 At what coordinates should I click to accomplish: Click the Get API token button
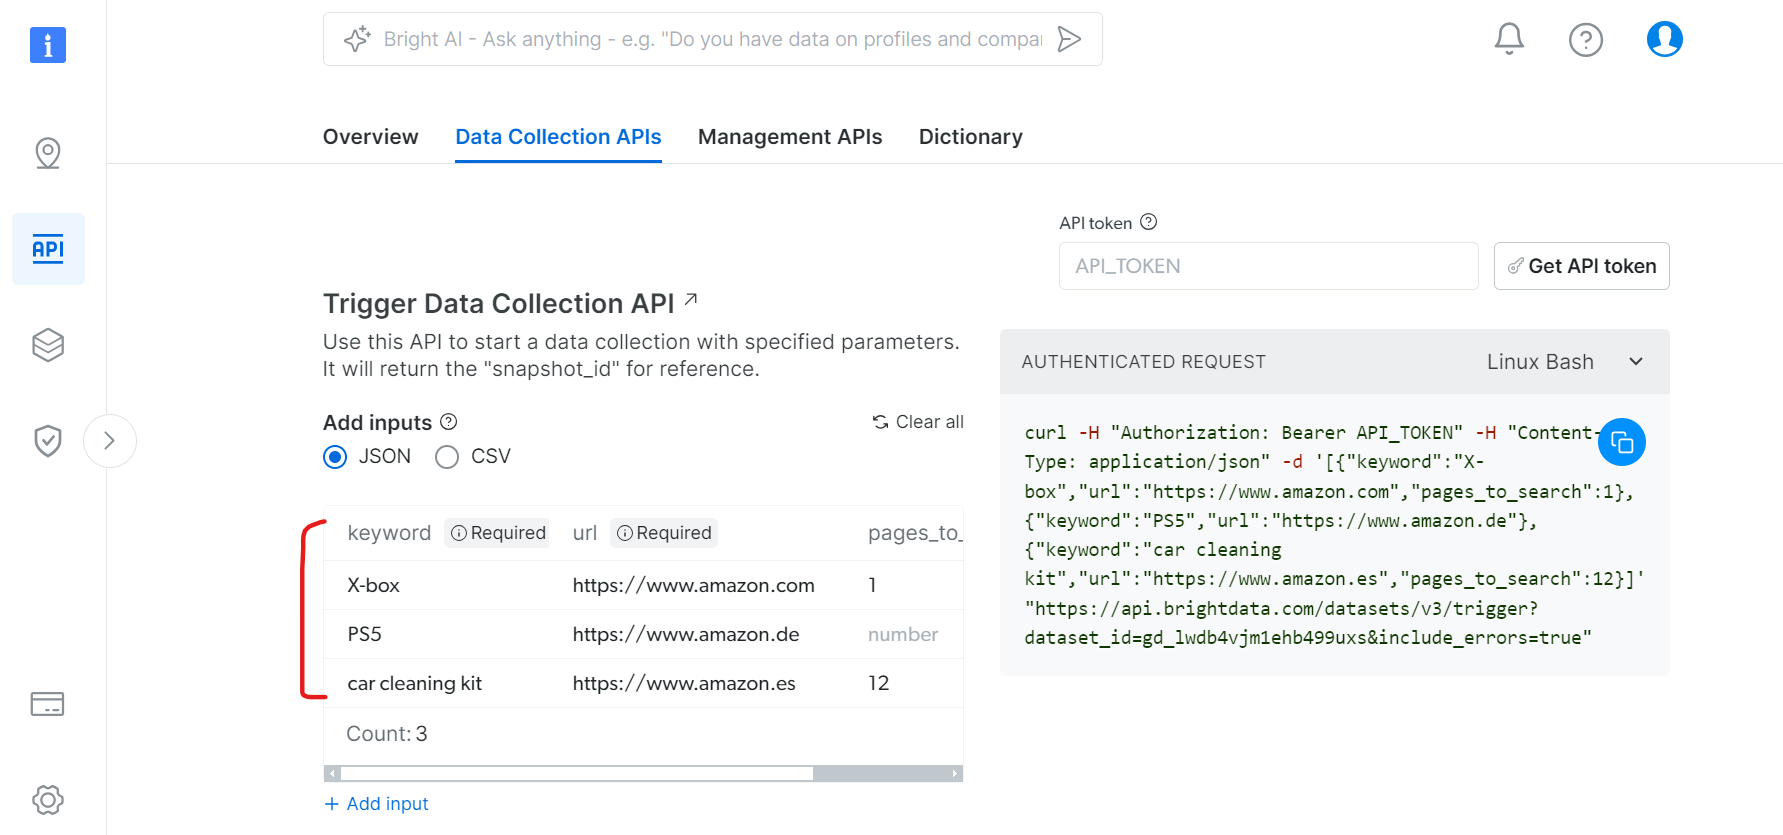(1581, 266)
